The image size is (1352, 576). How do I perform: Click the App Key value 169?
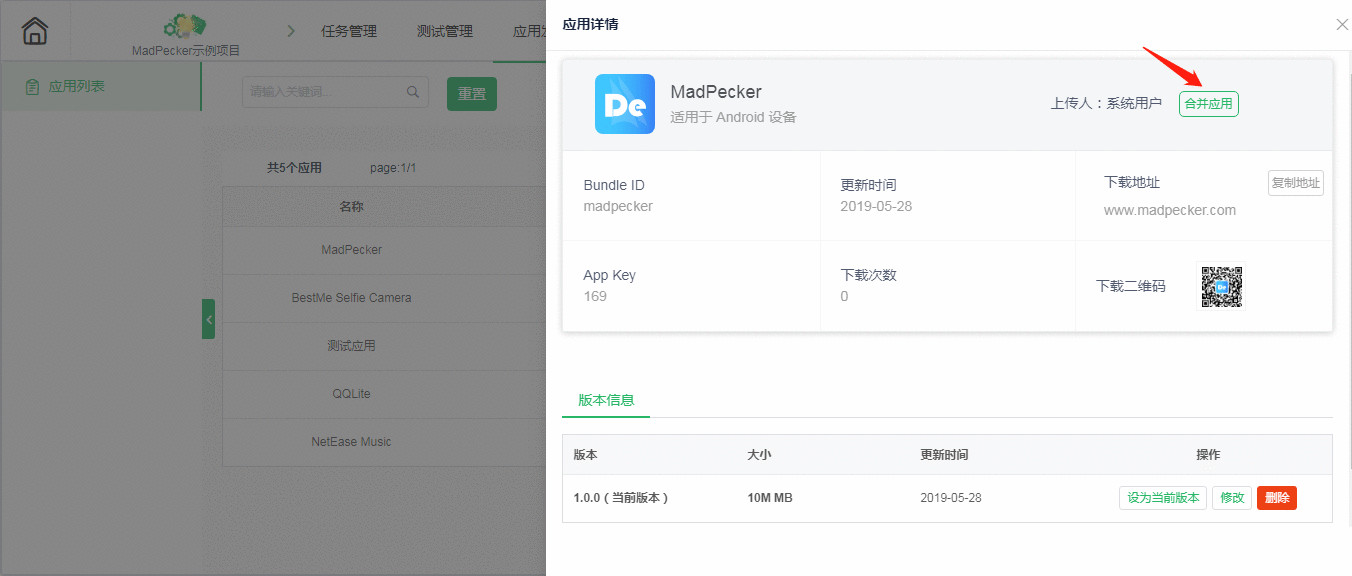pos(595,296)
